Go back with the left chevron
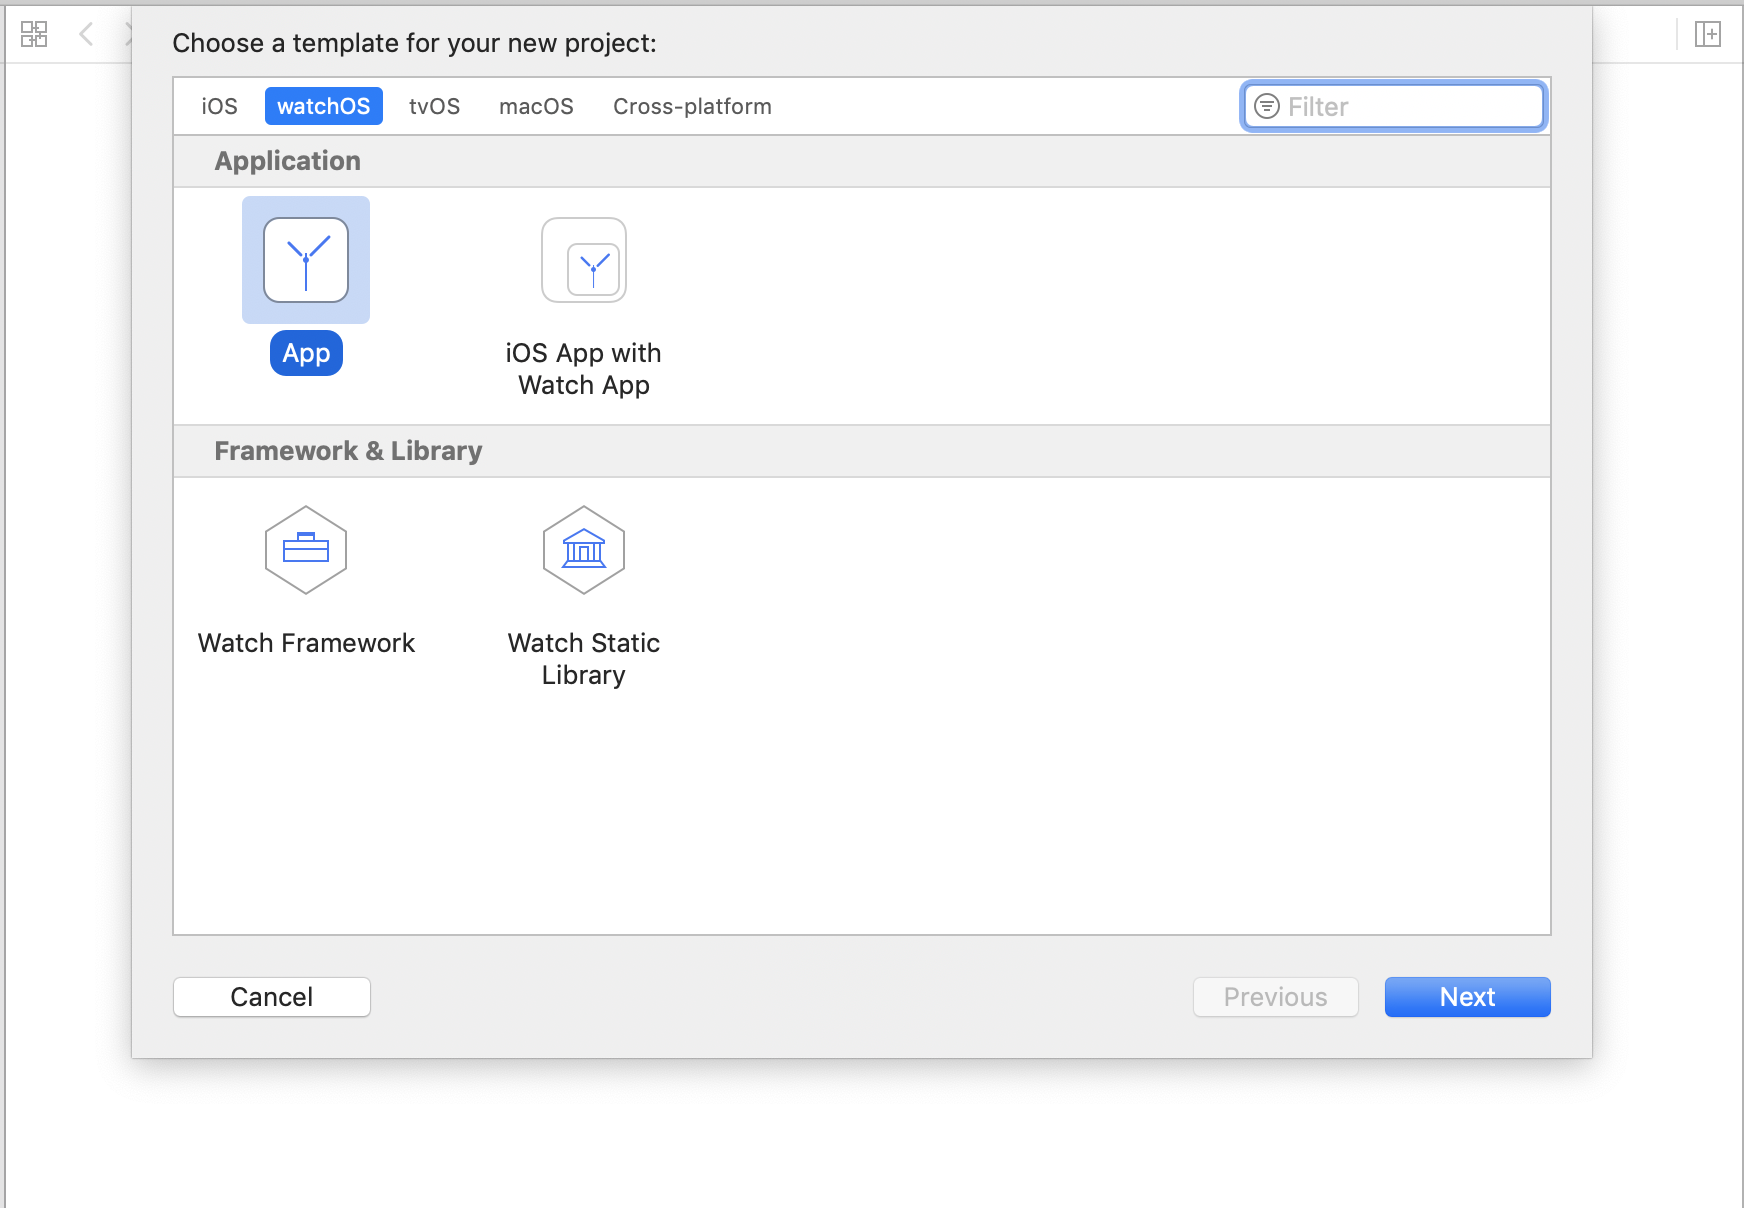This screenshot has width=1744, height=1208. [x=87, y=34]
